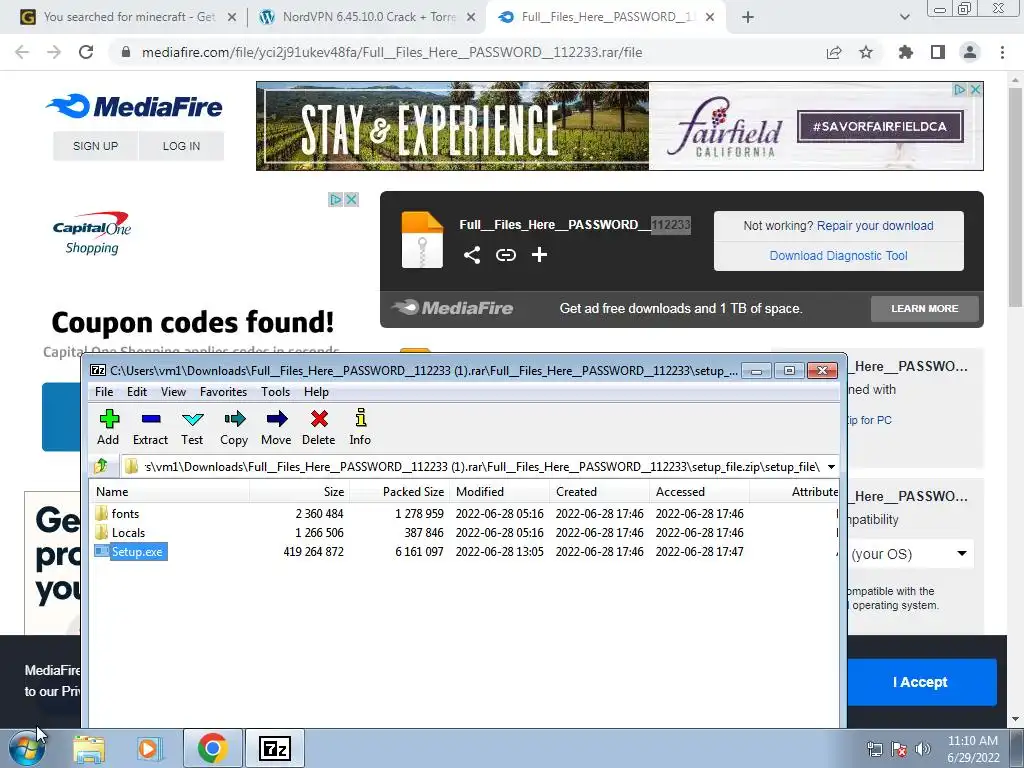Viewport: 1024px width, 768px height.
Task: Sort by Accessed column header
Action: point(699,491)
